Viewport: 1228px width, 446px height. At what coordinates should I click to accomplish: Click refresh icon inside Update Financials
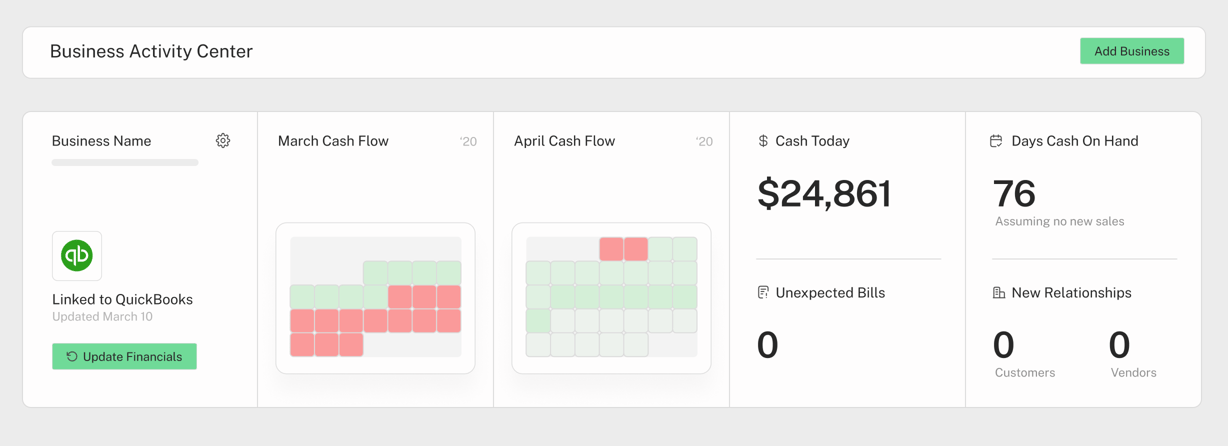(72, 357)
